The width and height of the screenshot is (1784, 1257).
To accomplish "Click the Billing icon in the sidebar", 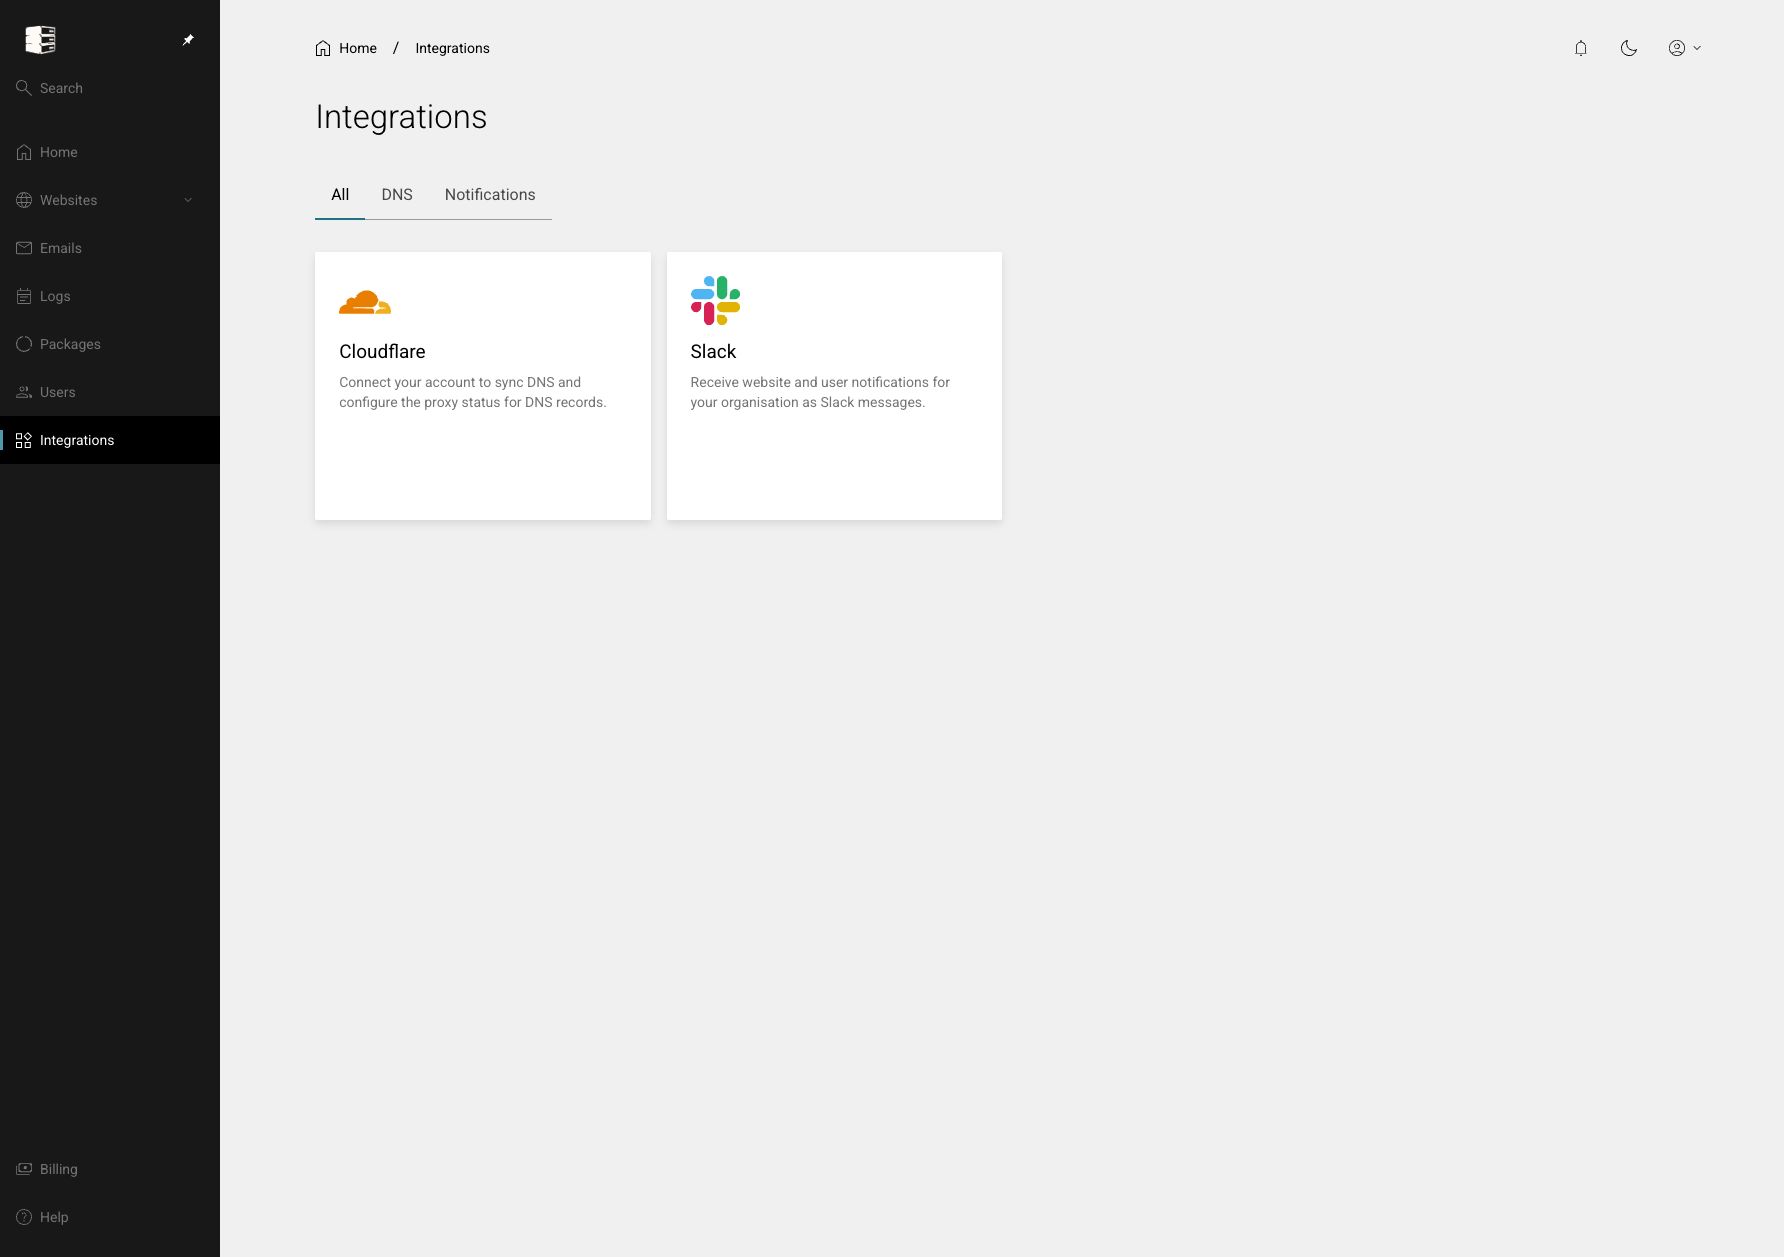I will pyautogui.click(x=24, y=1169).
